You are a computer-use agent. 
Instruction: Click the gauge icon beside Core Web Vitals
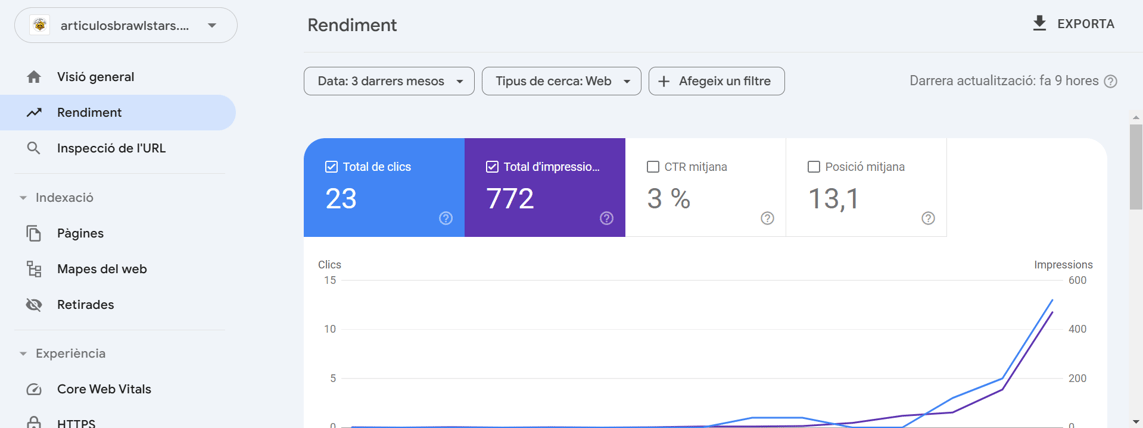click(x=34, y=389)
